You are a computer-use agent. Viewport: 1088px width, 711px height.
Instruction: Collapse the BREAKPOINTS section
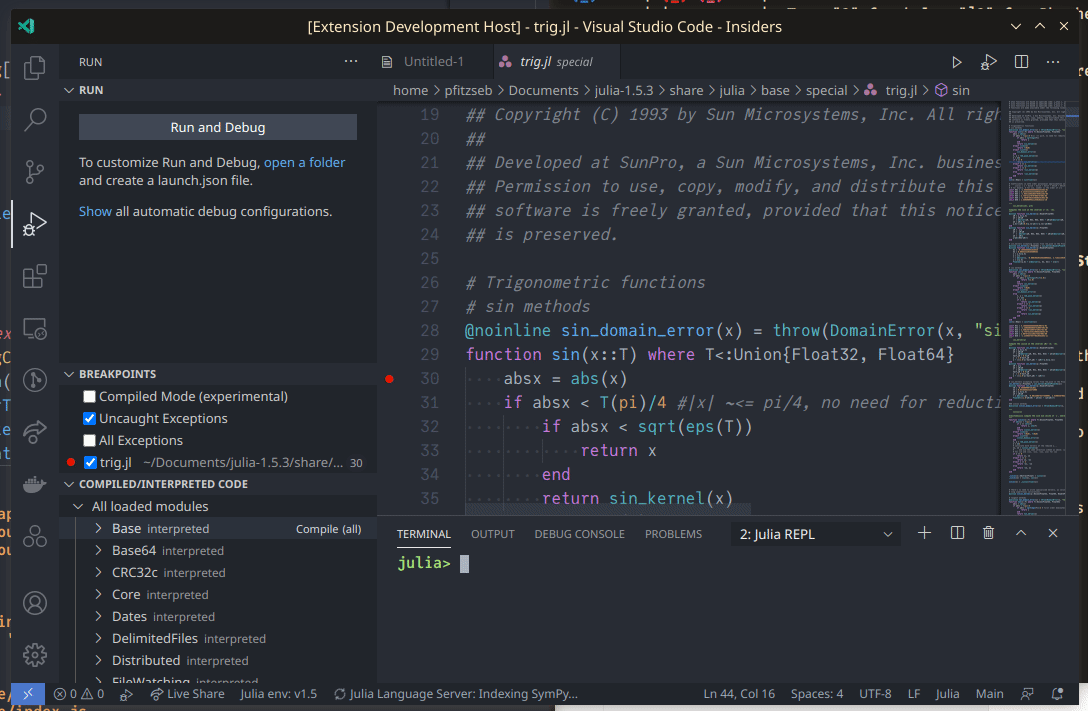[69, 374]
